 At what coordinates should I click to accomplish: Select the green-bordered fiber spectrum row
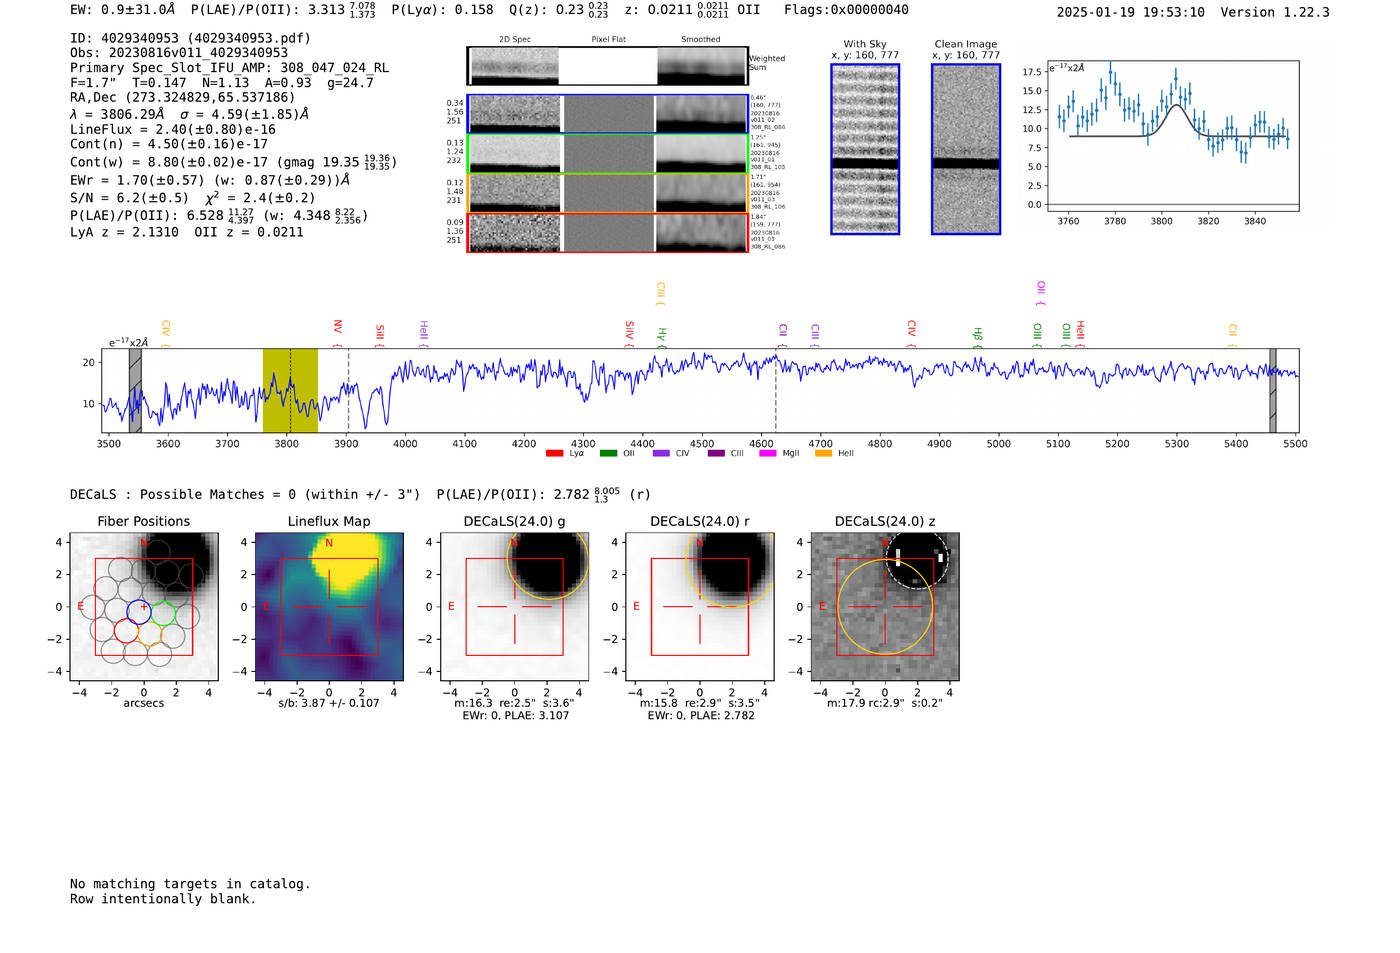[x=608, y=154]
